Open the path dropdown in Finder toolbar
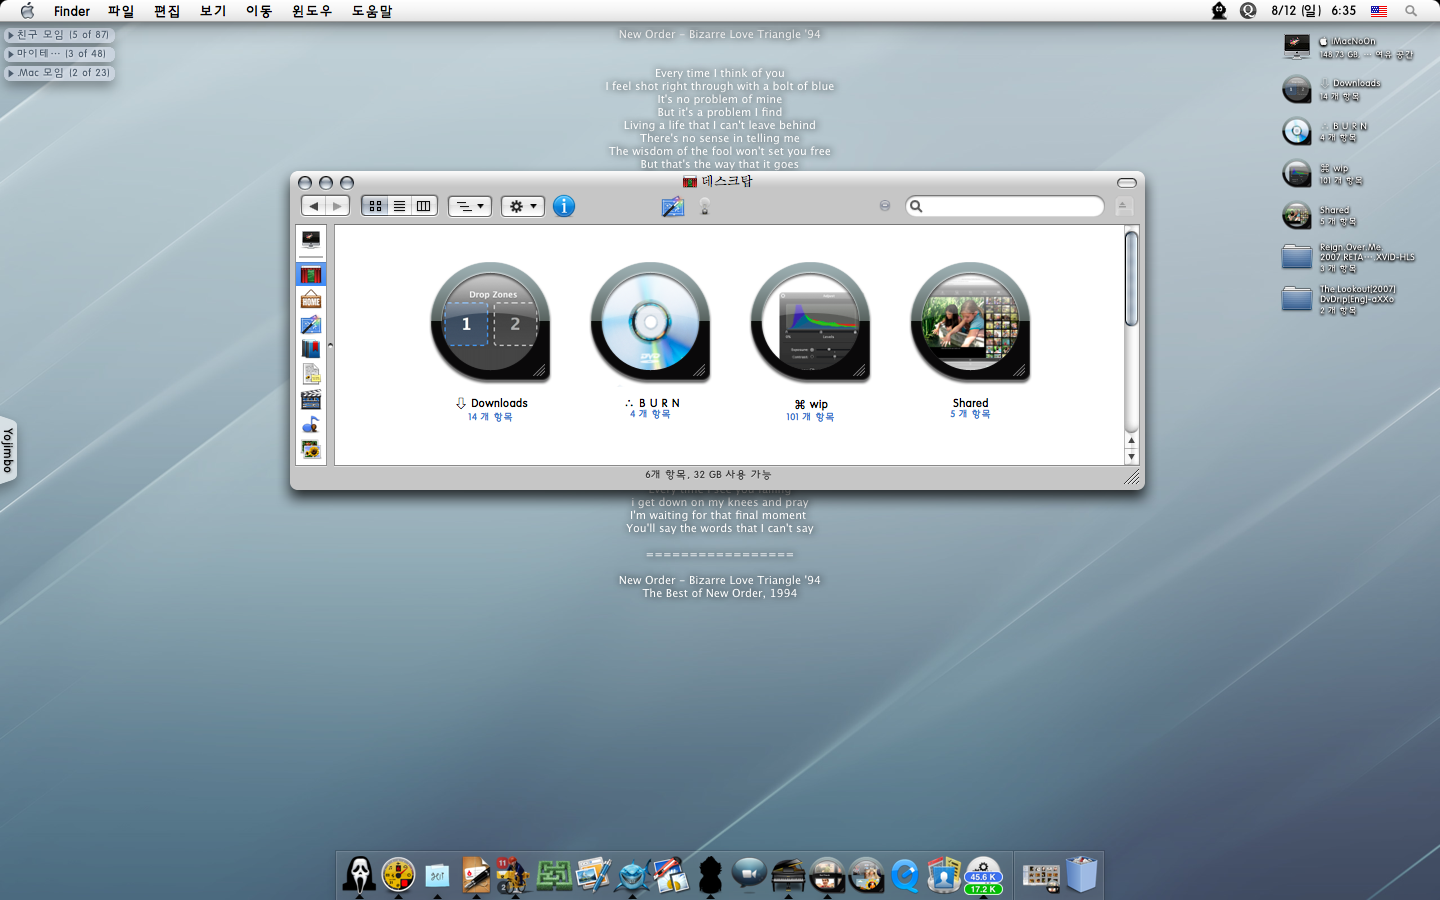The image size is (1440, 900). coord(469,206)
